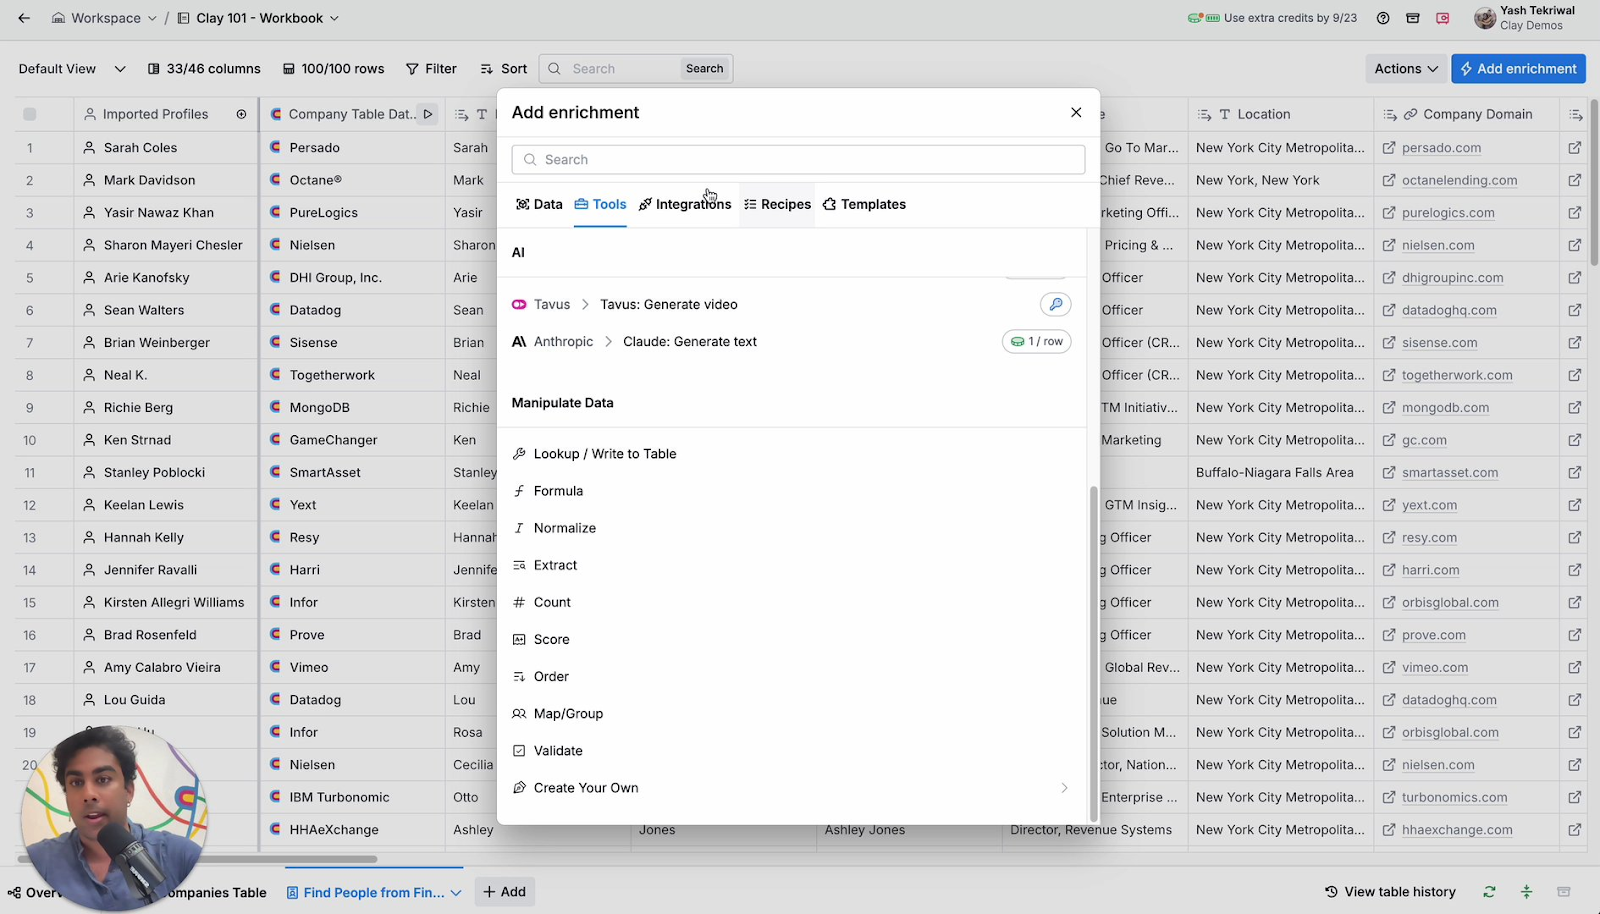Open the help question mark icon
1600x914 pixels.
click(1383, 18)
